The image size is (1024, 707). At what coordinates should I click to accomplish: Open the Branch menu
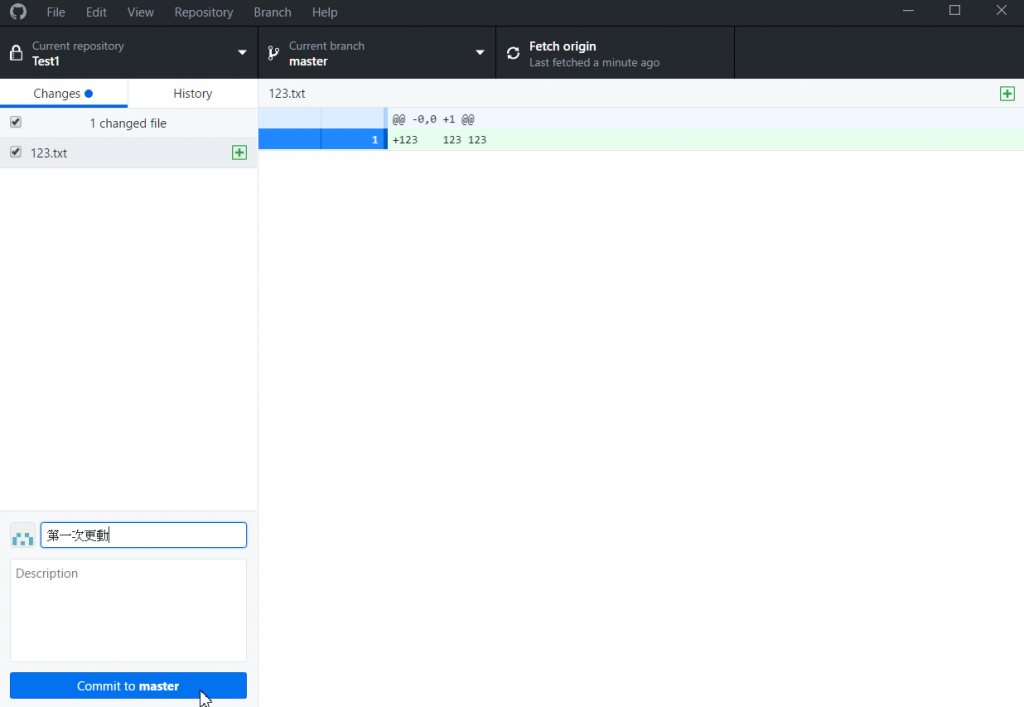[x=272, y=12]
